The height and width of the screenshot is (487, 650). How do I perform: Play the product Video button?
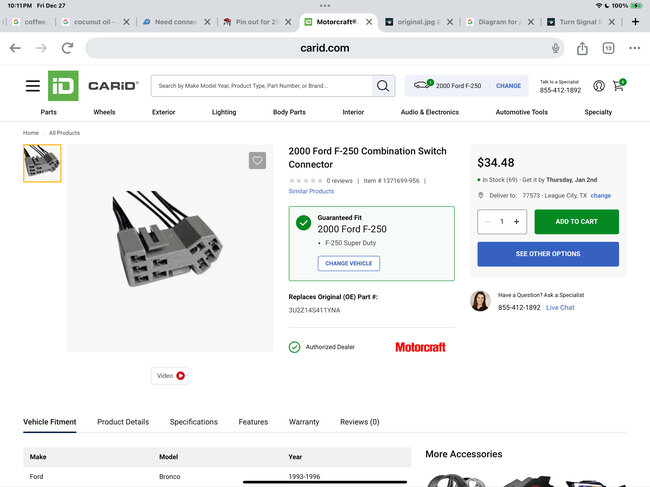[x=170, y=376]
